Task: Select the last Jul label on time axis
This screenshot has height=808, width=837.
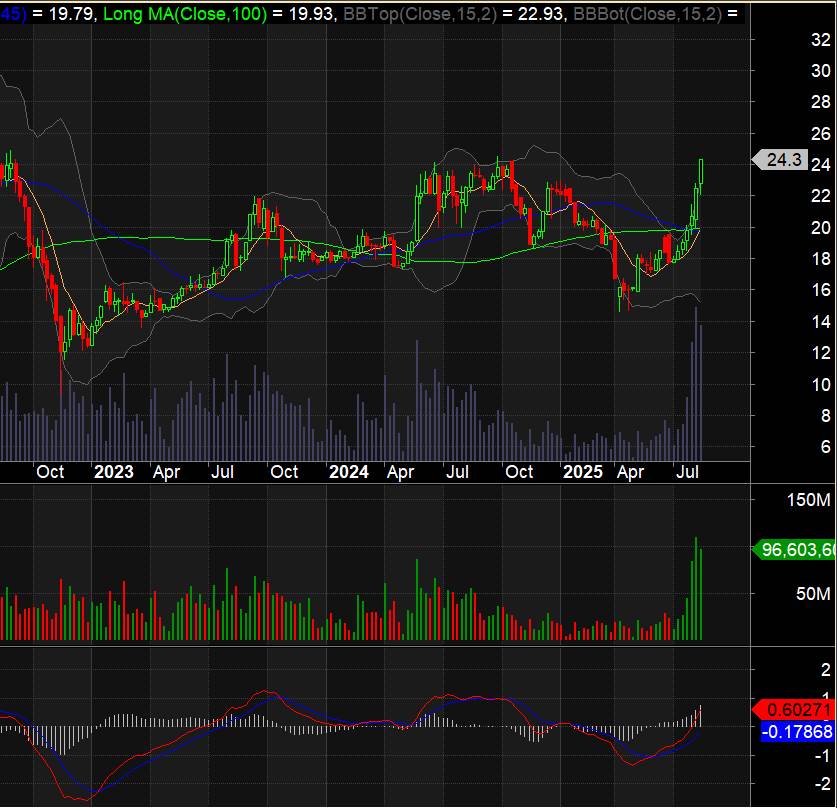Action: tap(690, 471)
